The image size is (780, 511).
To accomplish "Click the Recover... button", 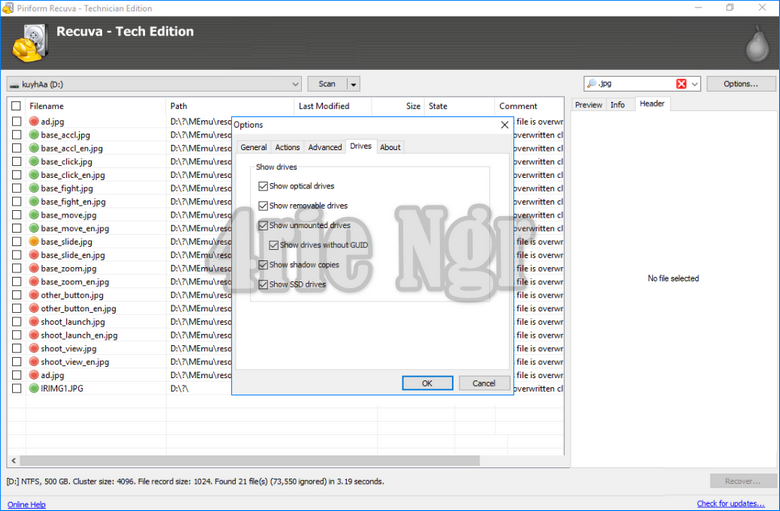I will click(x=742, y=481).
